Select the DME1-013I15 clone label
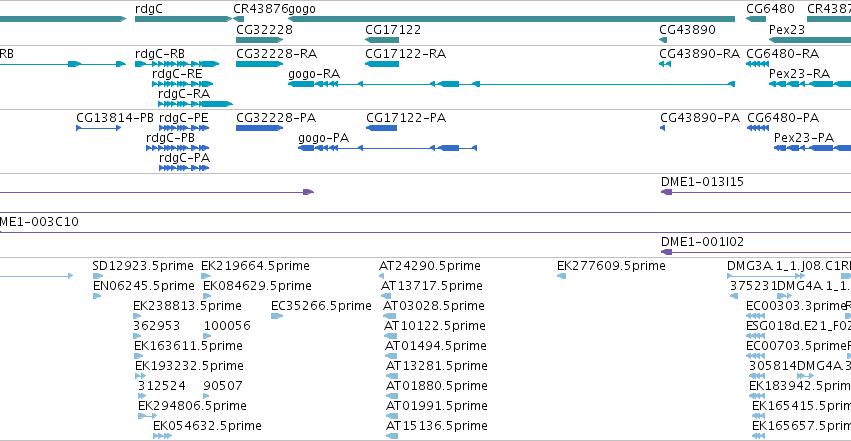The width and height of the screenshot is (851, 441). click(x=702, y=182)
